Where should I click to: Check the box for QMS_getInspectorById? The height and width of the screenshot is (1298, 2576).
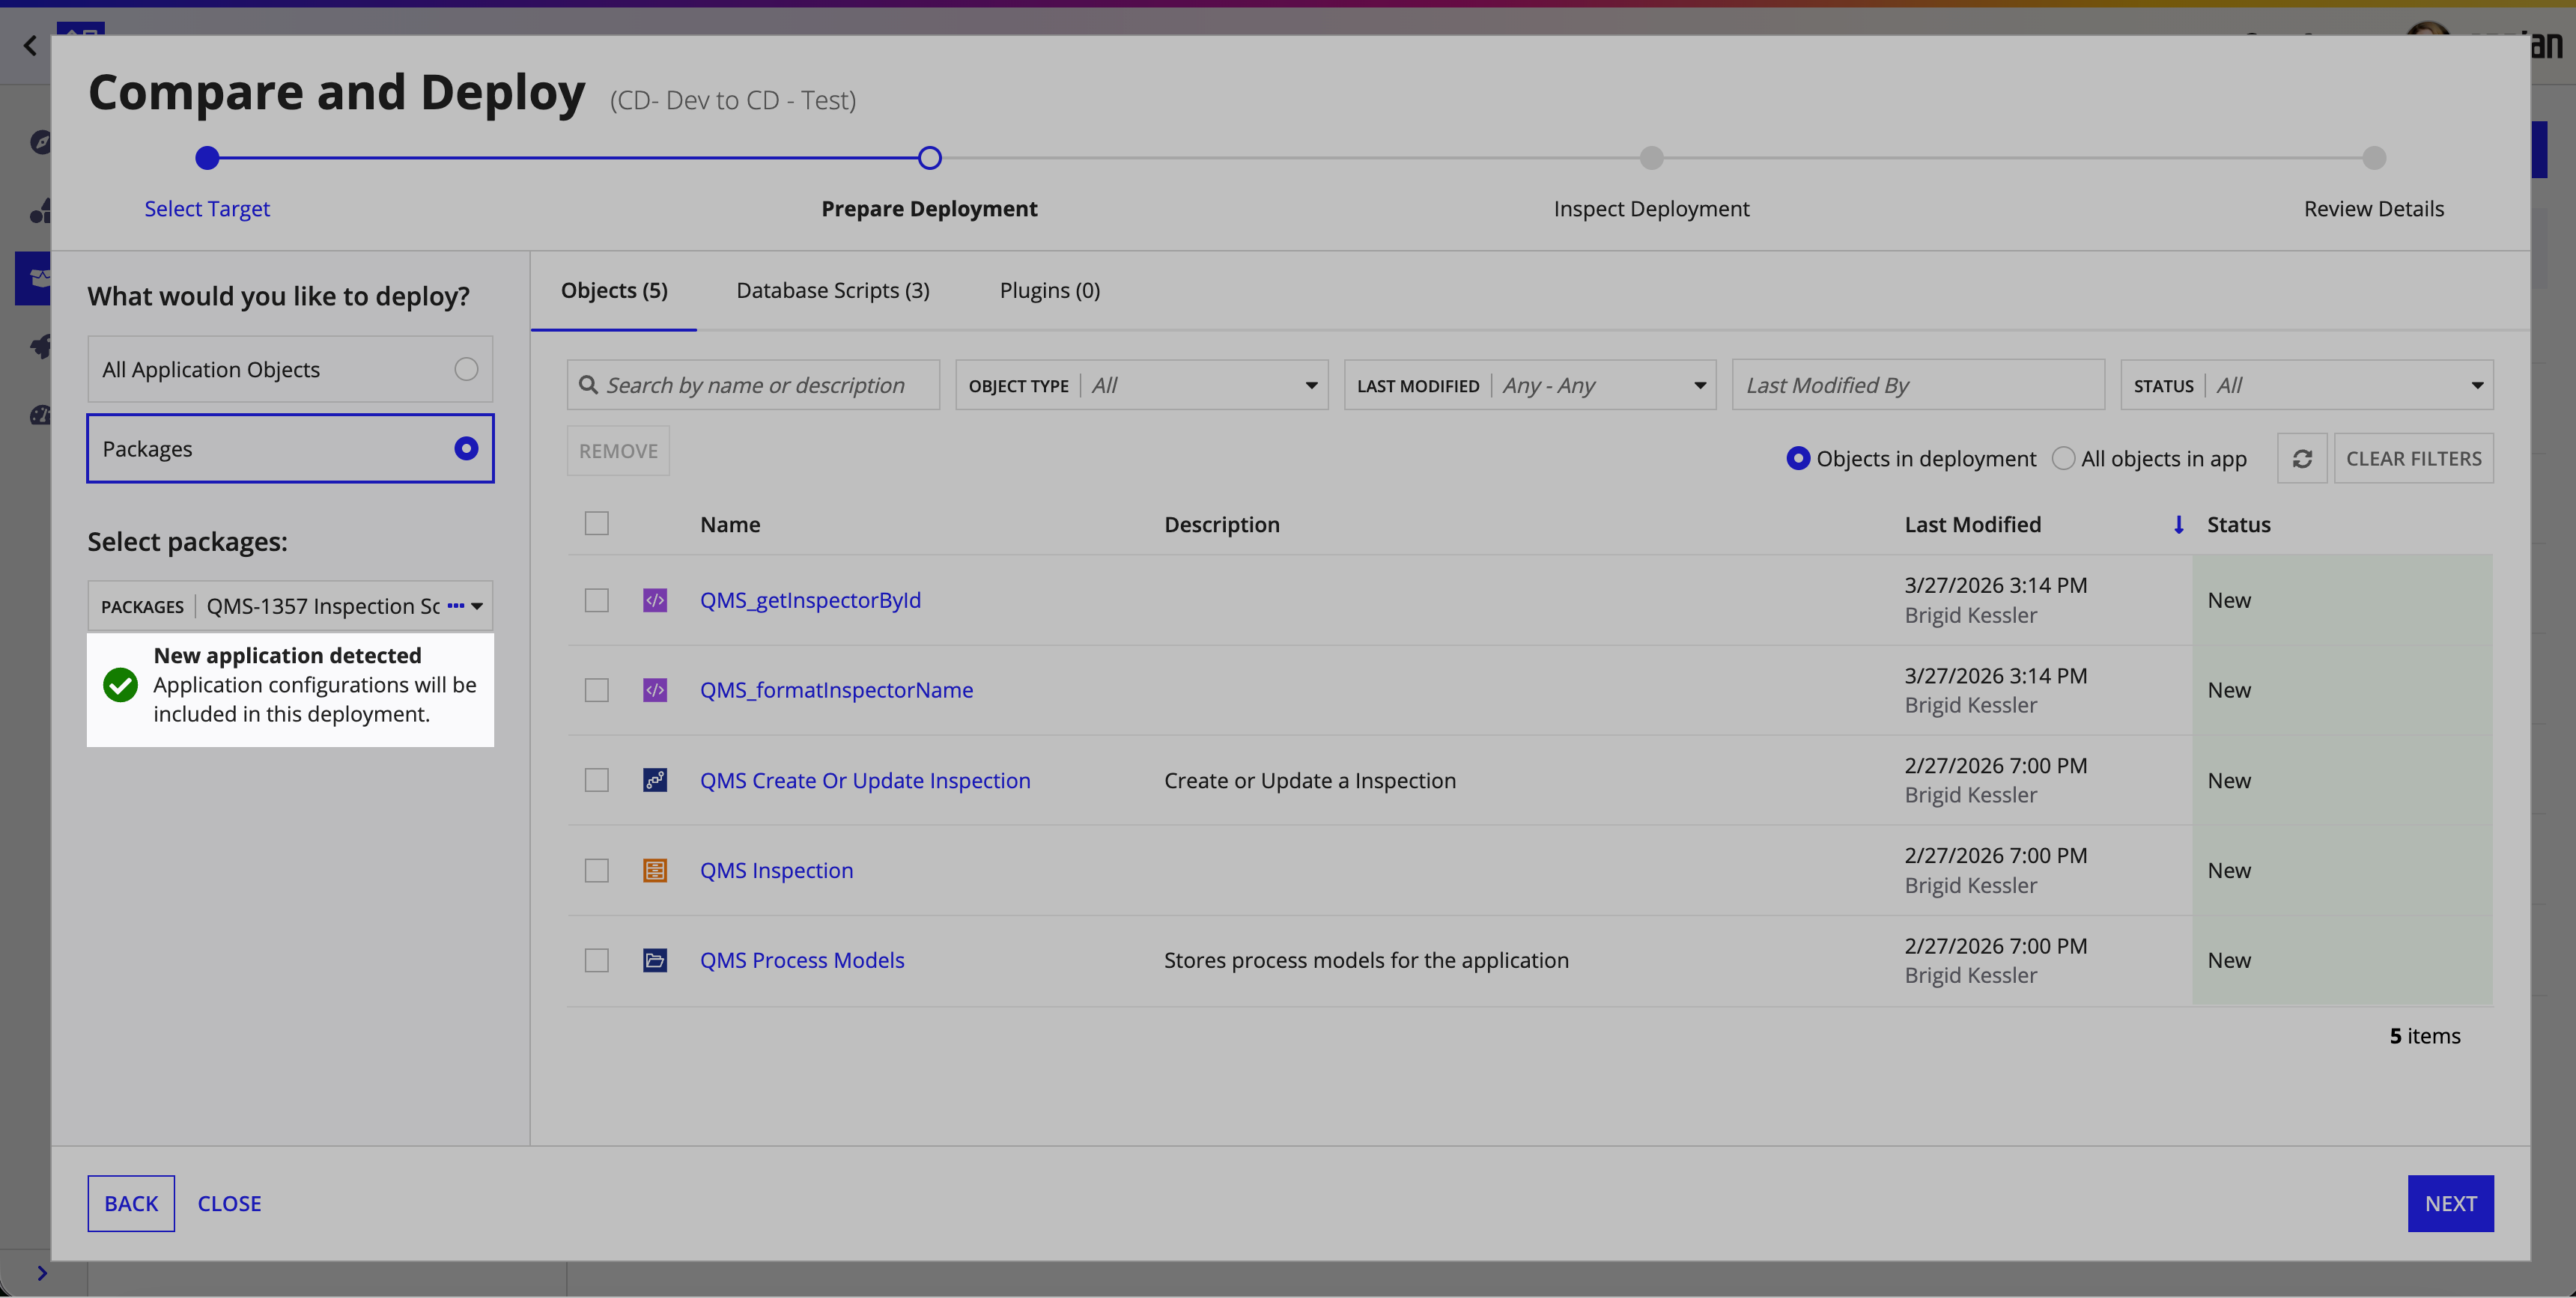click(x=597, y=600)
